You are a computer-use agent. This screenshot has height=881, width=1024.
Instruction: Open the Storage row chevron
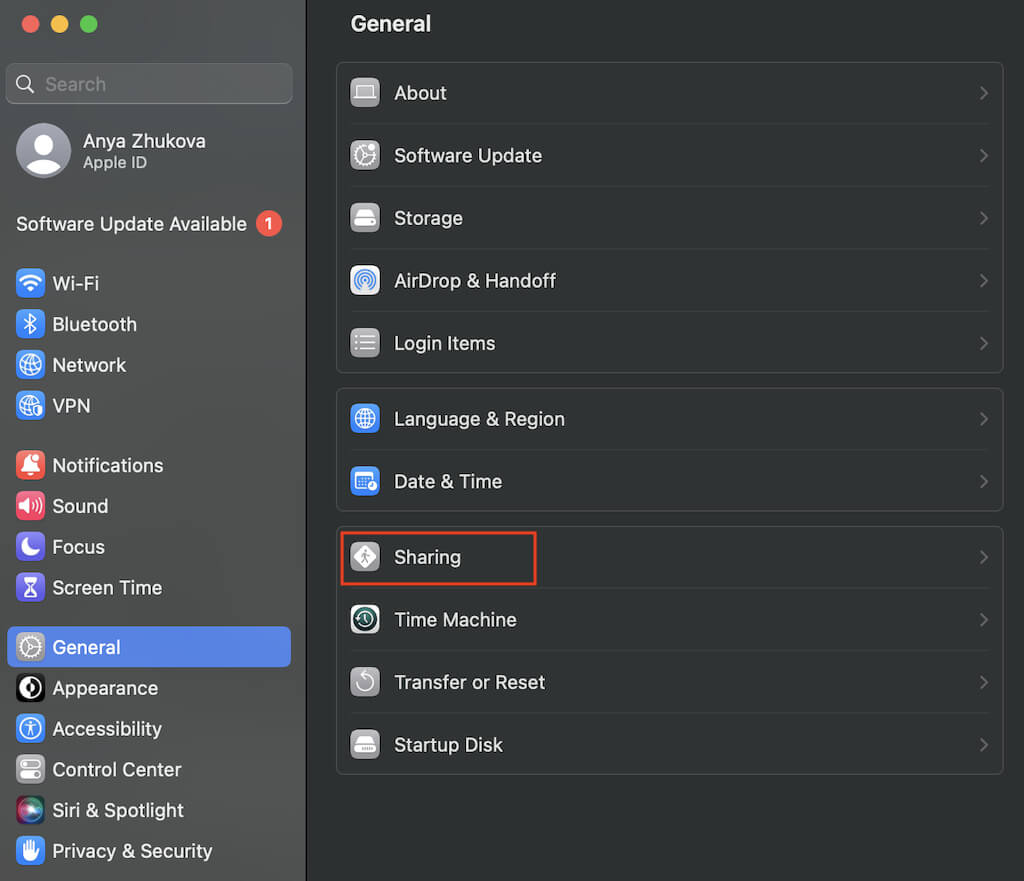[984, 218]
